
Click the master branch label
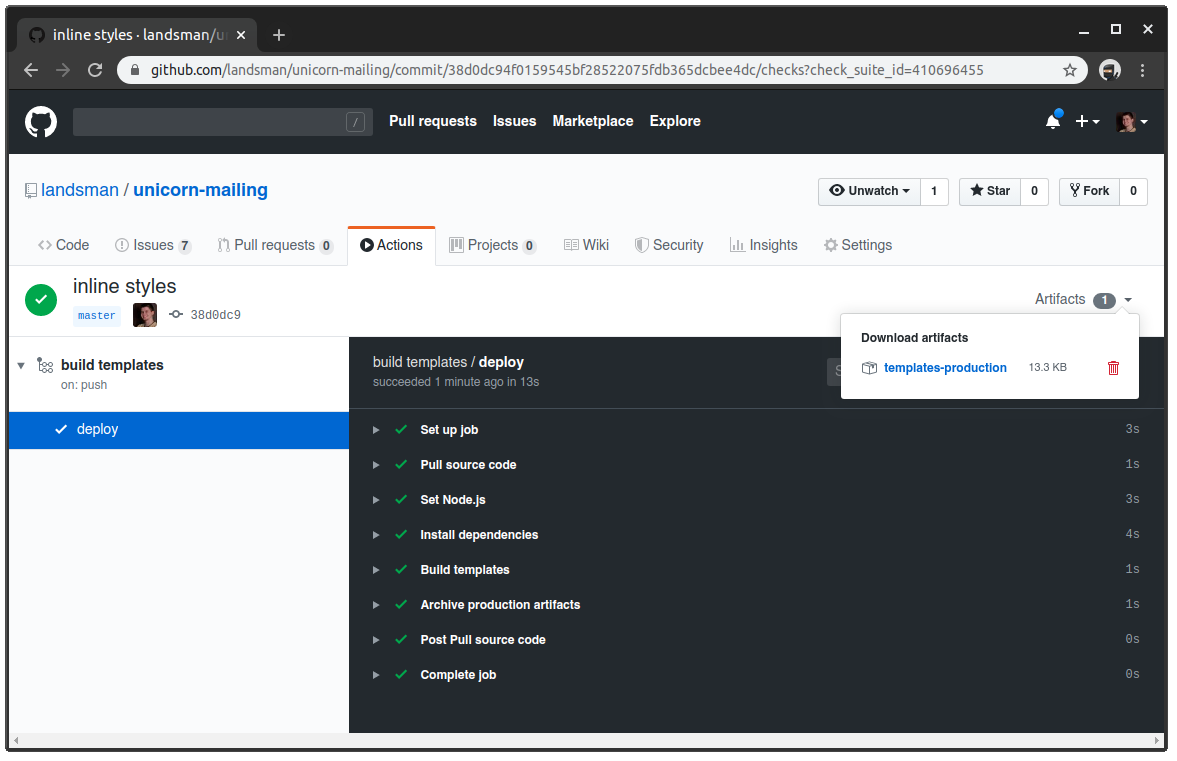click(97, 316)
